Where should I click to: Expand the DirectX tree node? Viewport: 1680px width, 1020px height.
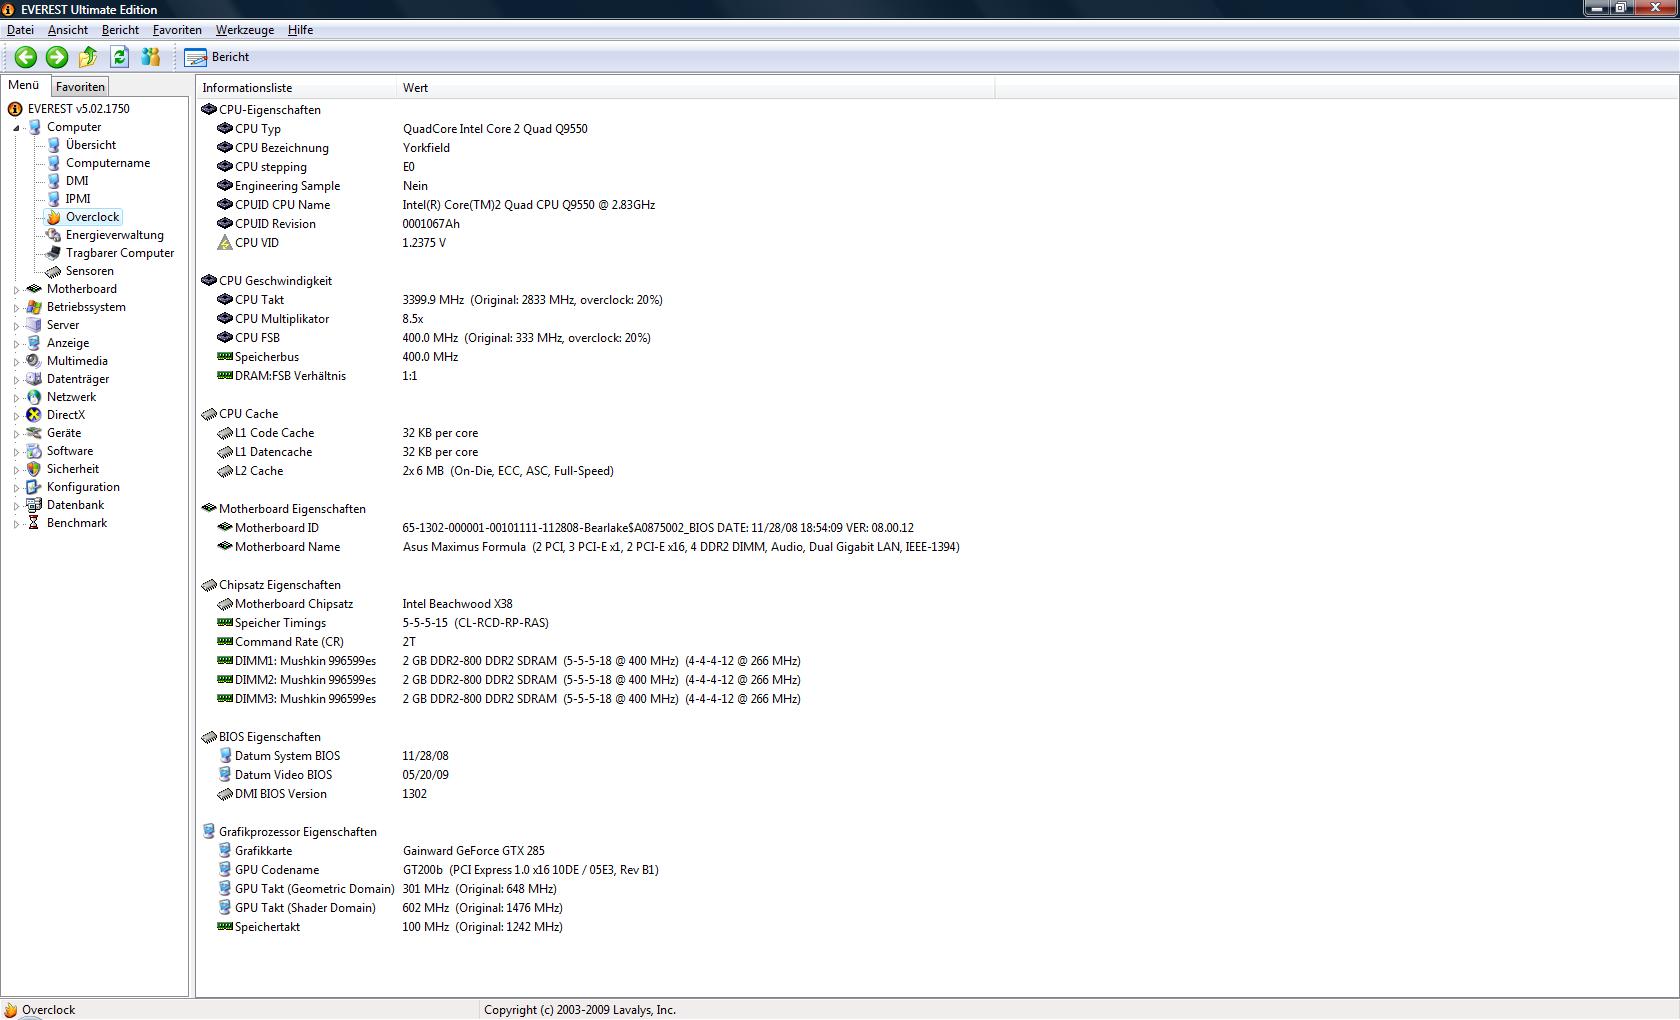[16, 416]
